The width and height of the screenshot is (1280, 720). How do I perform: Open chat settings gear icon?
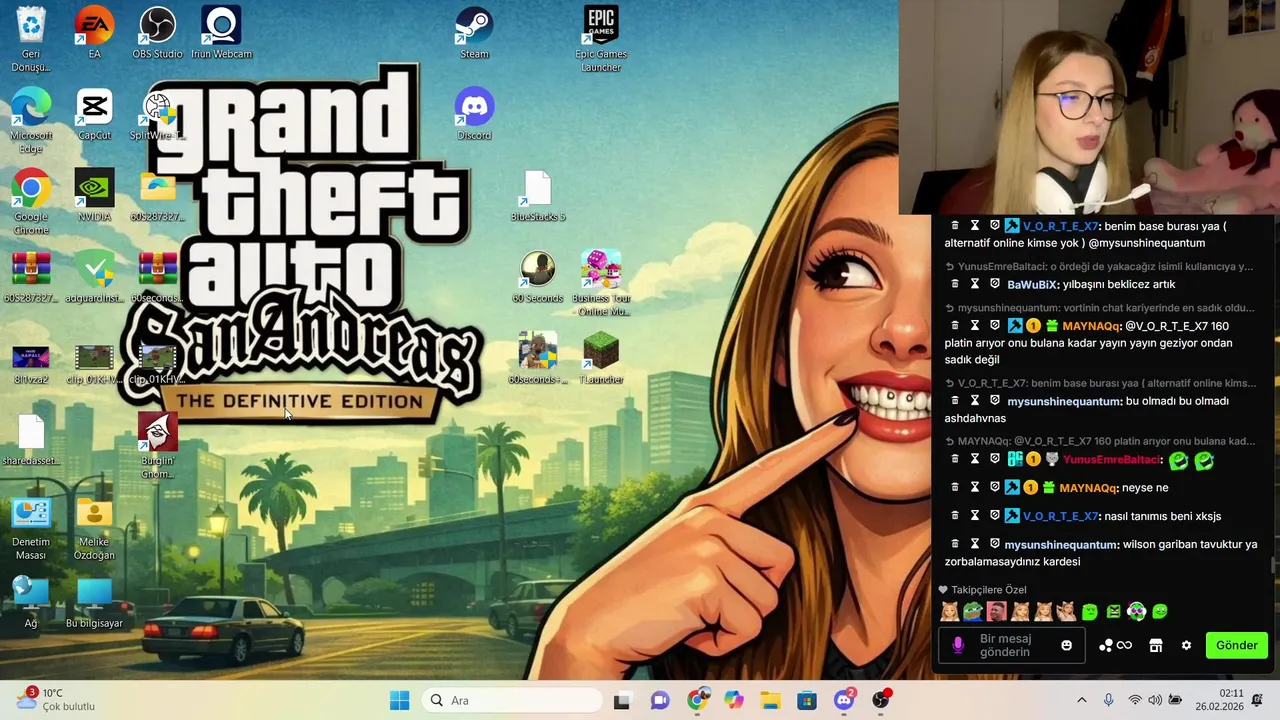coord(1186,645)
